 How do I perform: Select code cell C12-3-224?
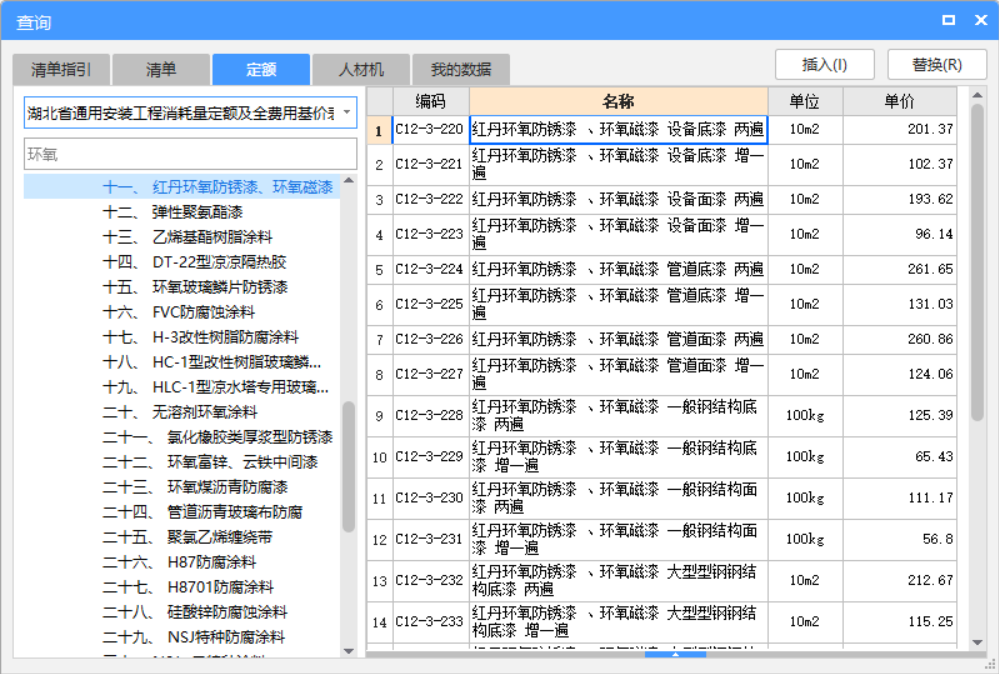pyautogui.click(x=431, y=269)
